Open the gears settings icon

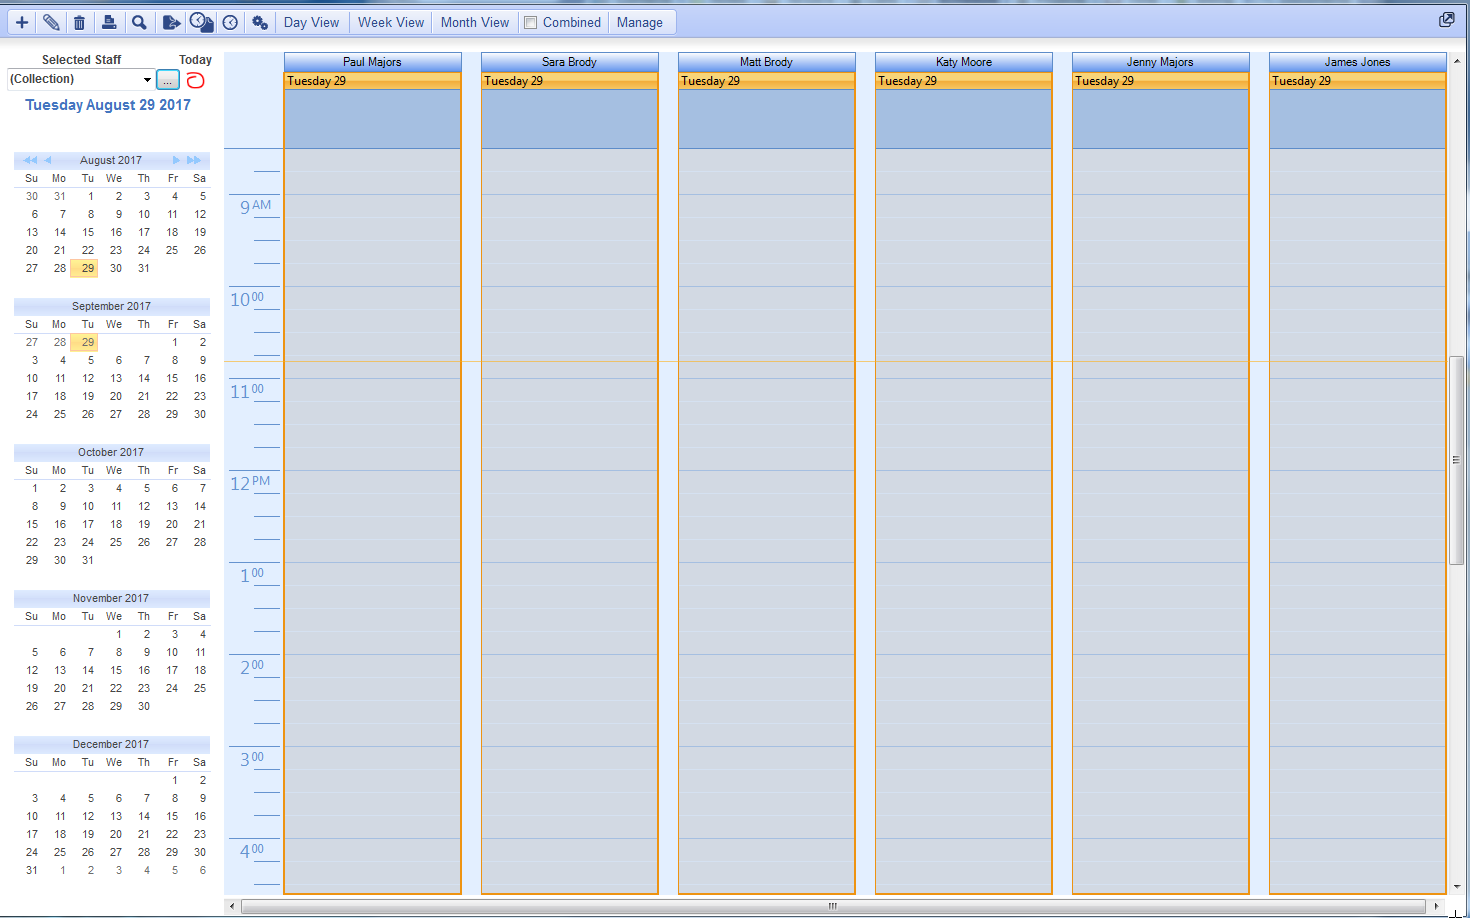click(x=260, y=22)
